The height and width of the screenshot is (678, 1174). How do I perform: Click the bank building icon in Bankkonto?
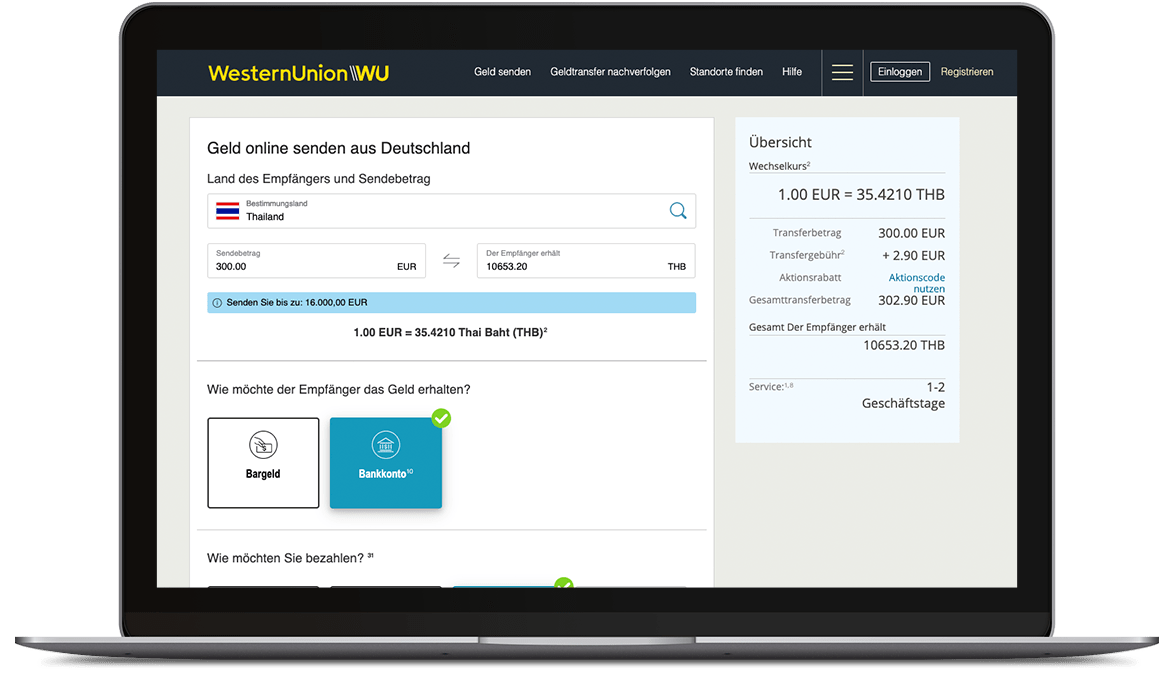[x=386, y=445]
